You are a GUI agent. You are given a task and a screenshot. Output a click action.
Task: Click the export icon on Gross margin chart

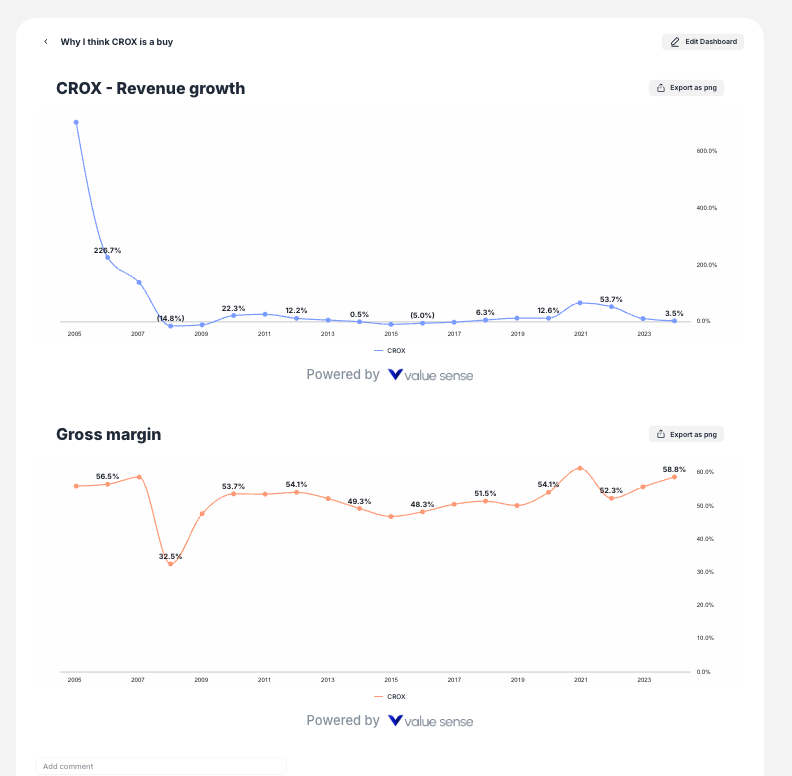tap(661, 434)
